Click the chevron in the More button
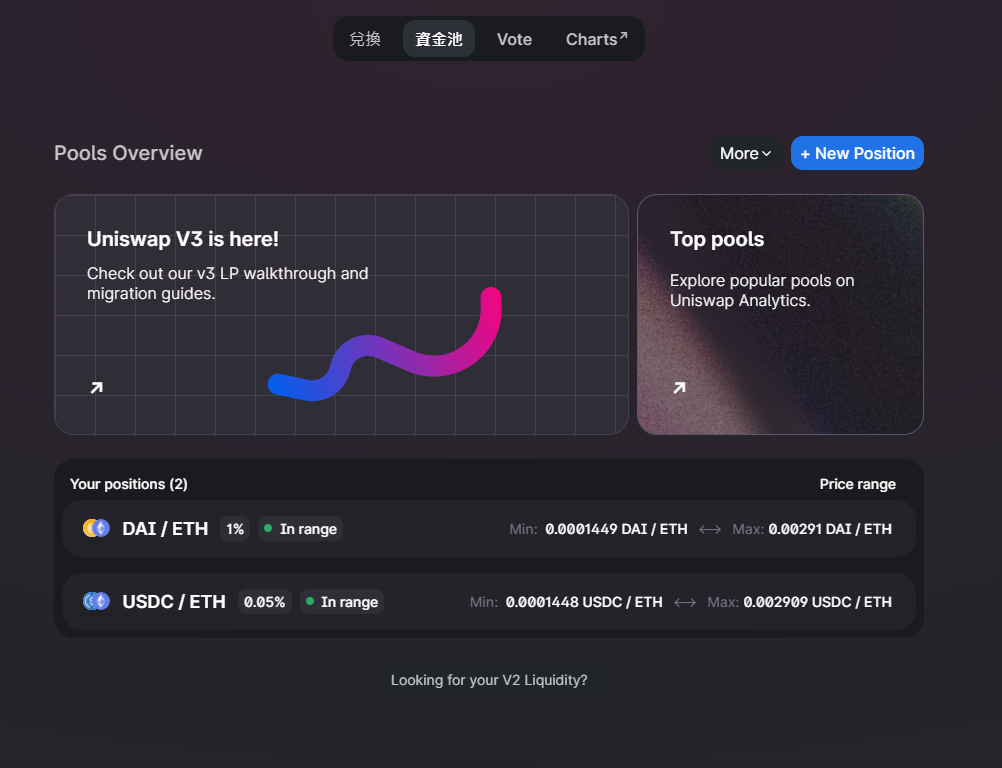 click(767, 154)
